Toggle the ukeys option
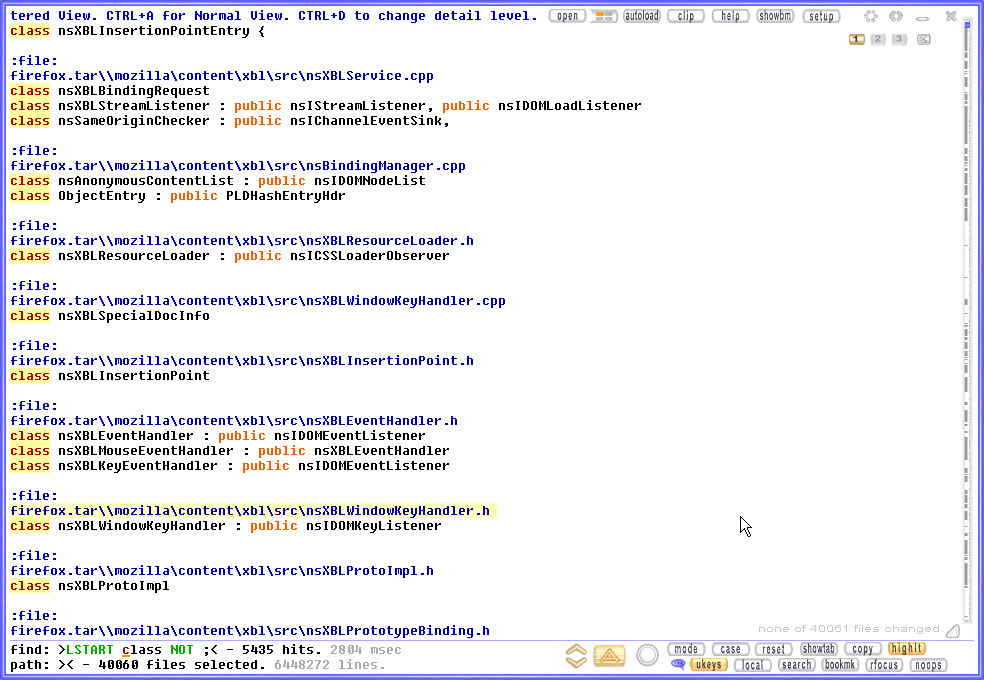The width and height of the screenshot is (984, 680). point(709,665)
